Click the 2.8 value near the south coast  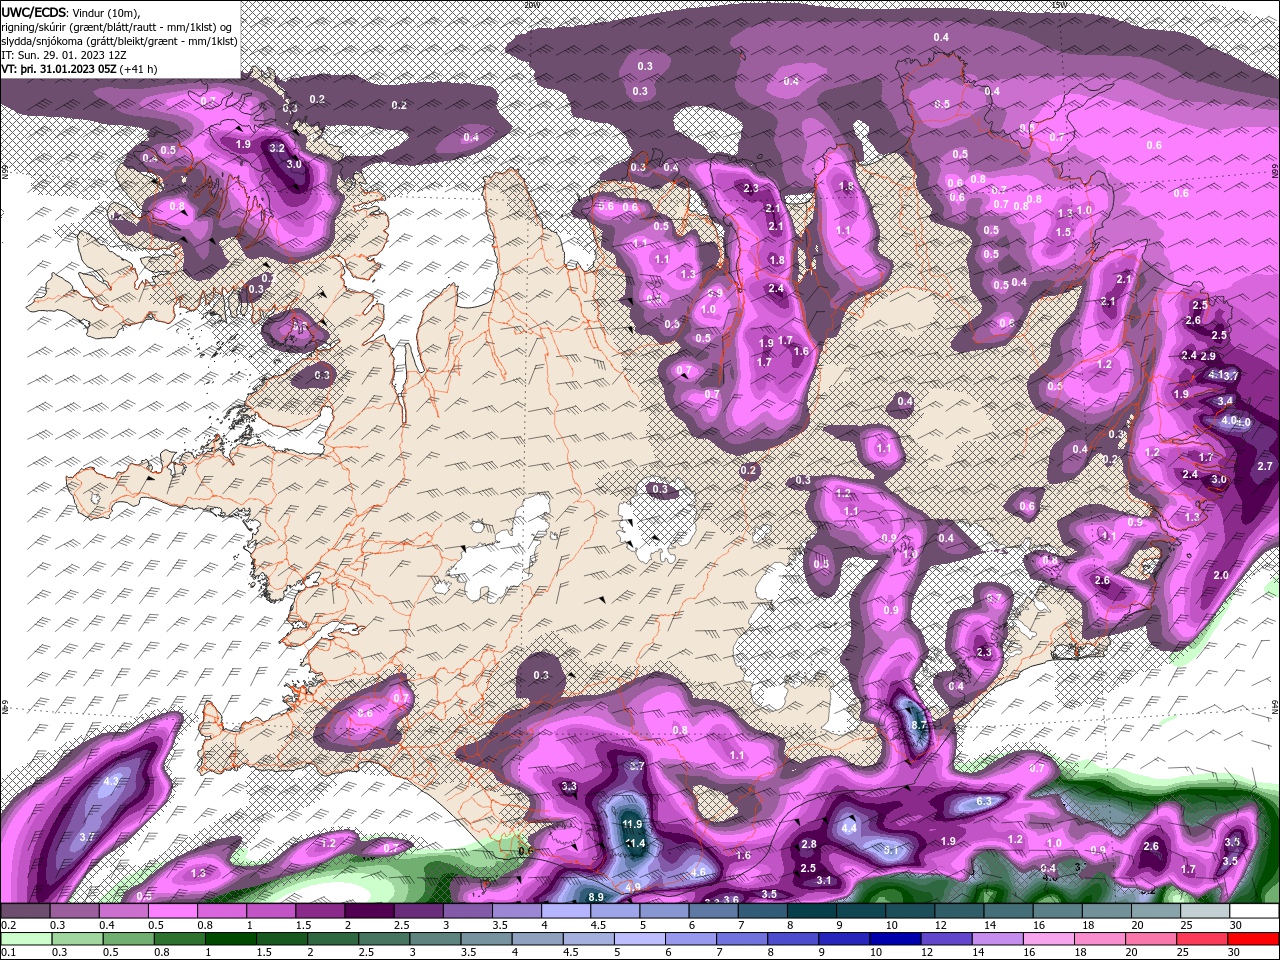tap(809, 844)
